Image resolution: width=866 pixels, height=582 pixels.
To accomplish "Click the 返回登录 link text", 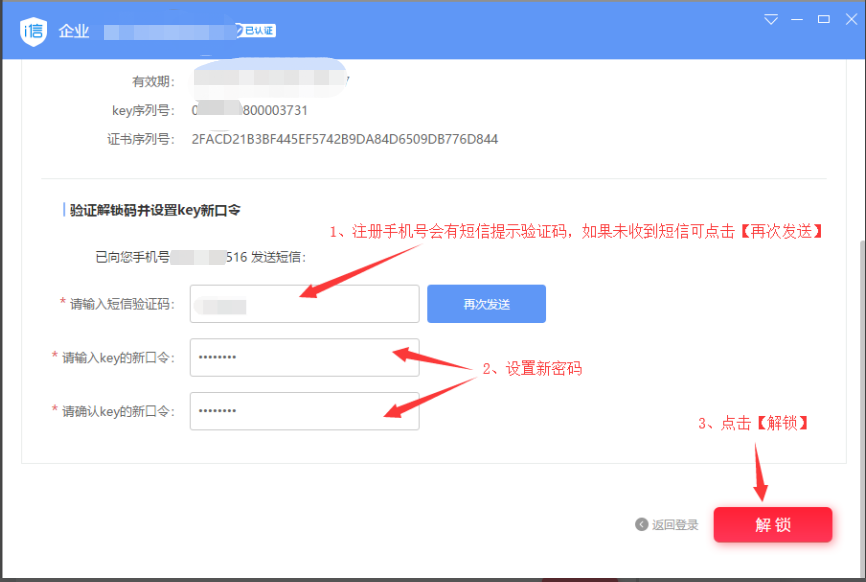I will click(675, 525).
